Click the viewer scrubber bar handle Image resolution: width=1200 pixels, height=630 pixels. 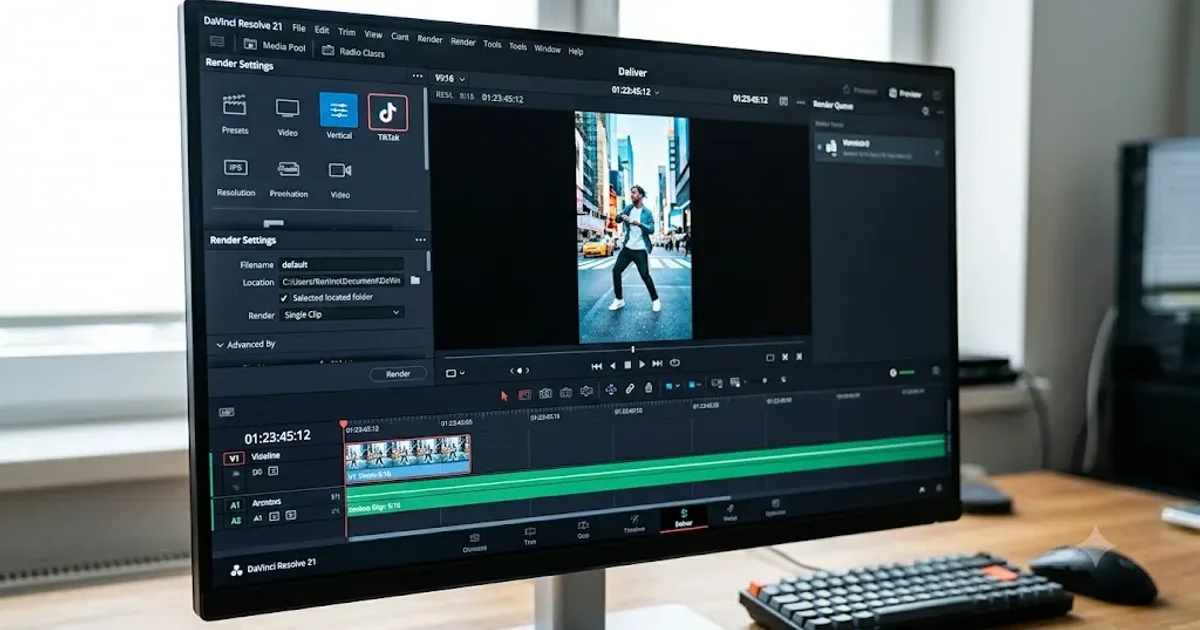coord(632,349)
